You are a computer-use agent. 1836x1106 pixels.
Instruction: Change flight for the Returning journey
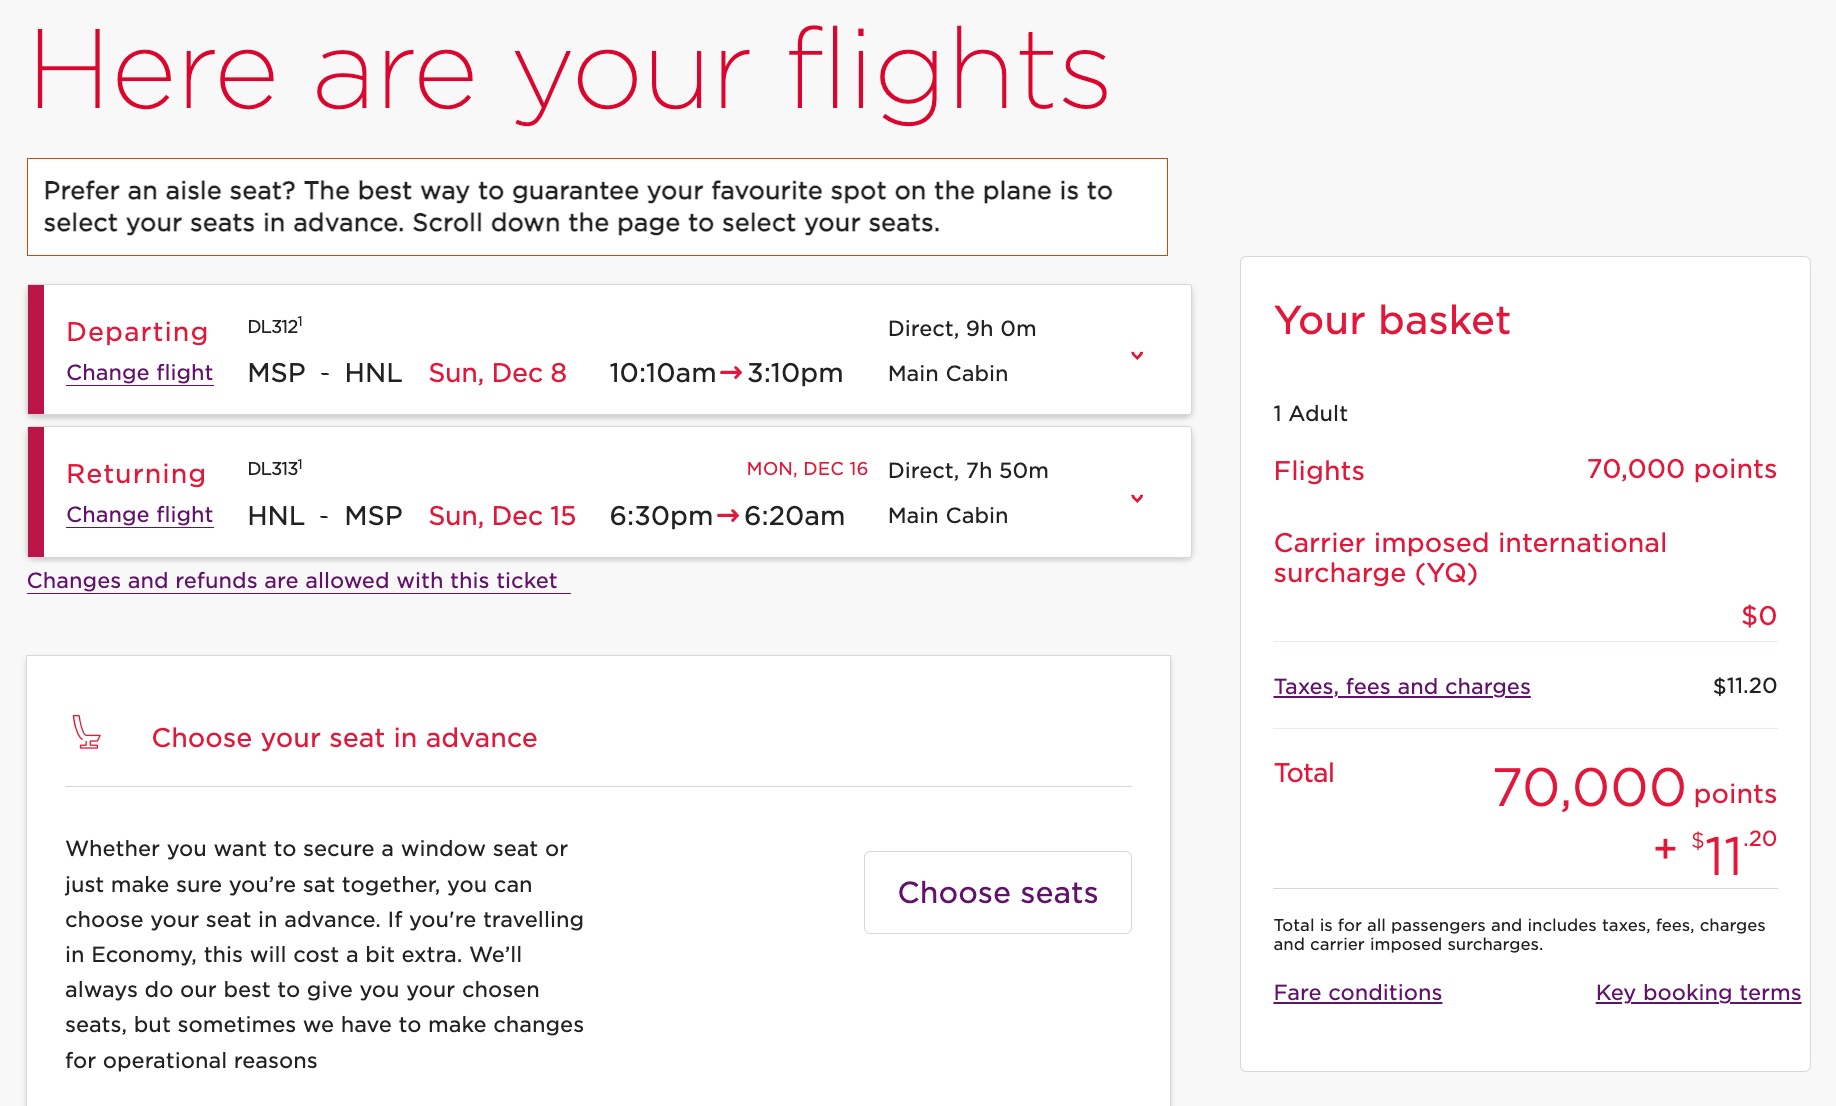(x=139, y=514)
